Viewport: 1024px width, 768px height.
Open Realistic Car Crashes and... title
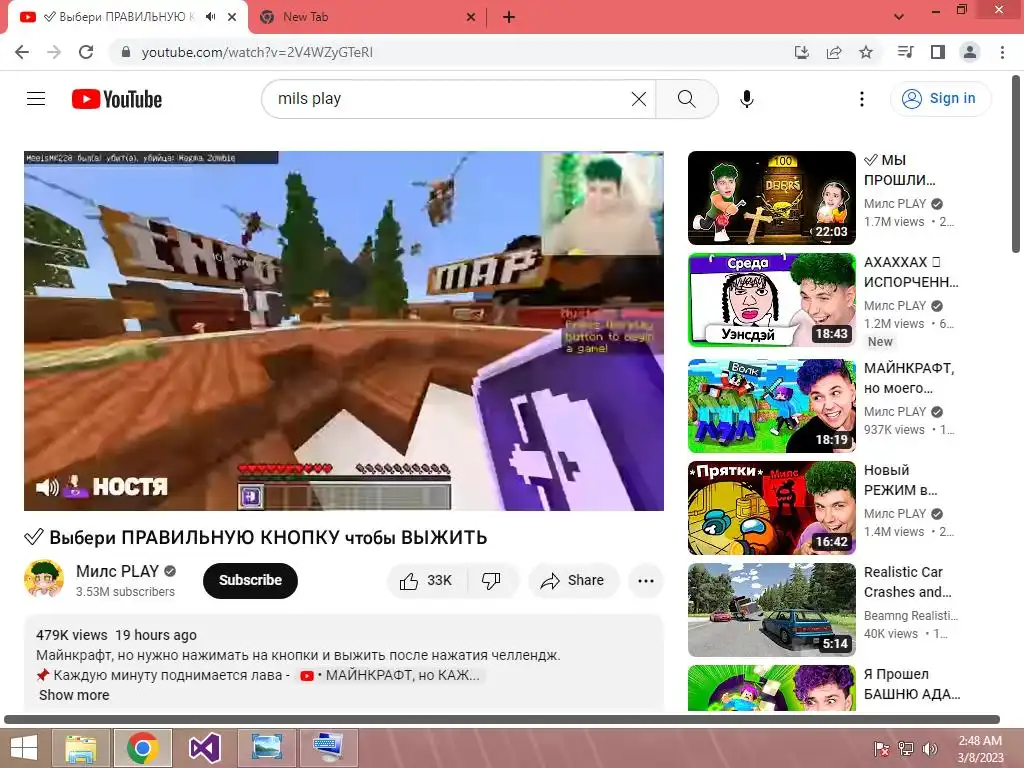(908, 582)
